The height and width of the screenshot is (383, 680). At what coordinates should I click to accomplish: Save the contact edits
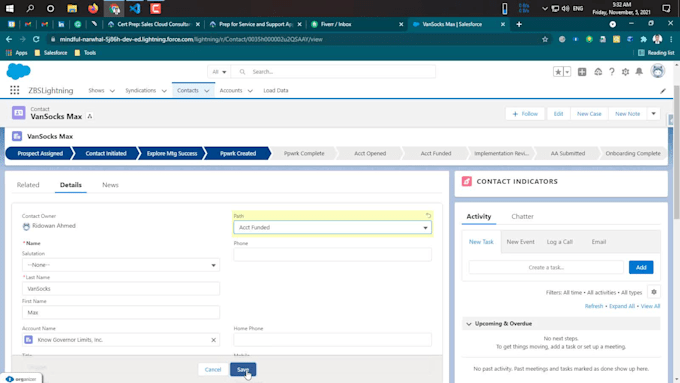[243, 370]
